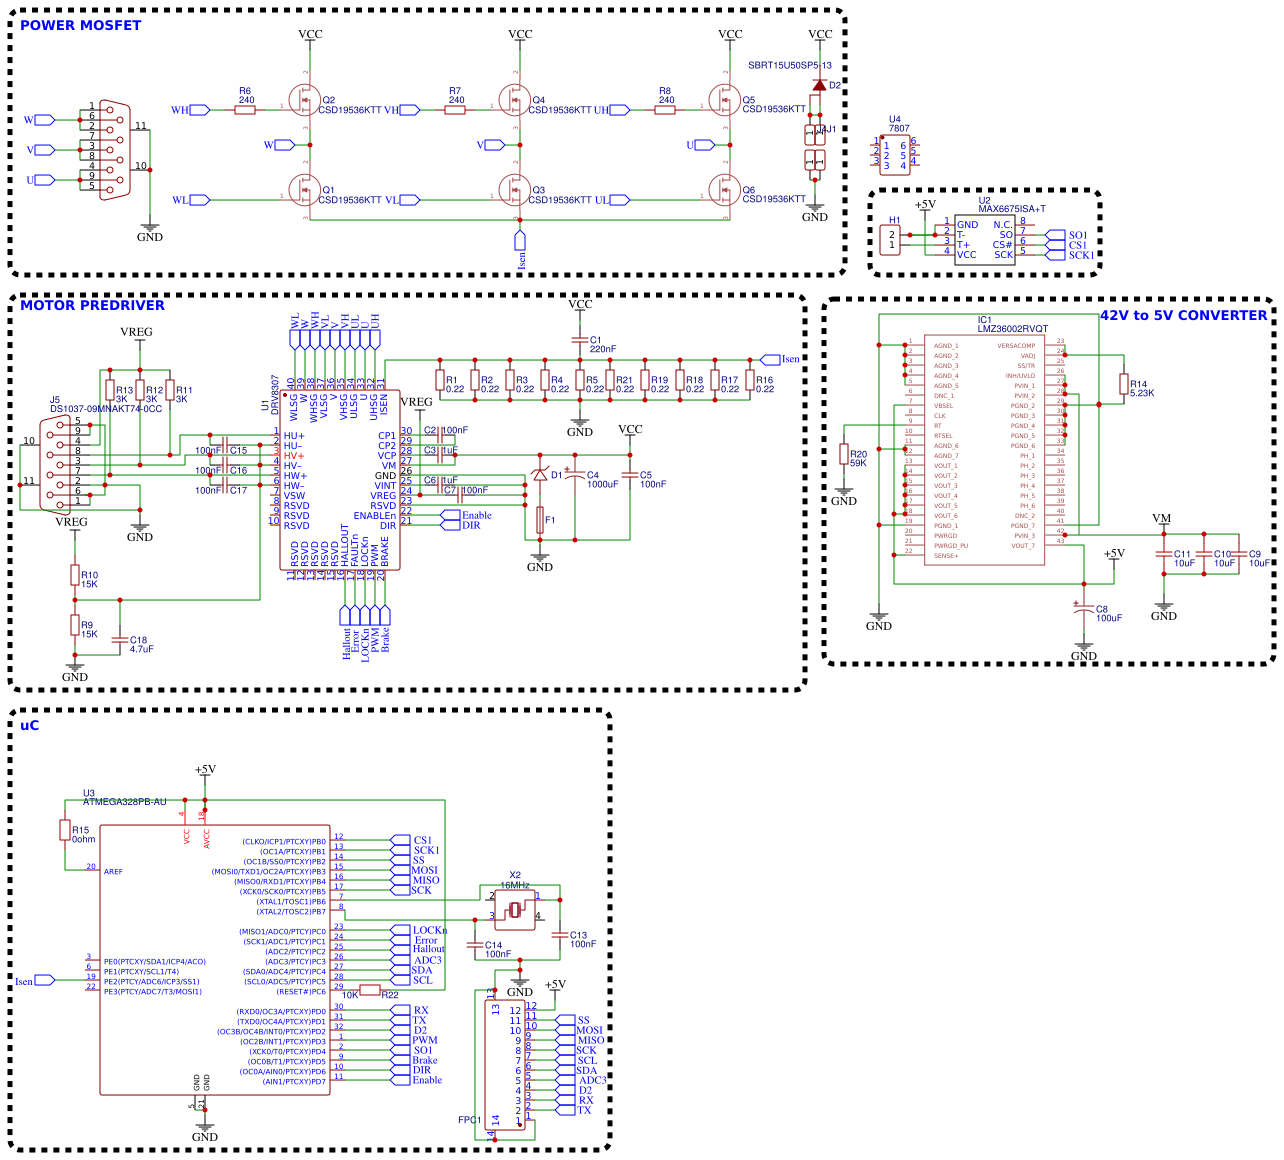1284x1160 pixels.
Task: Click the R22 reset pull-up resistor symbol
Action: click(x=370, y=990)
